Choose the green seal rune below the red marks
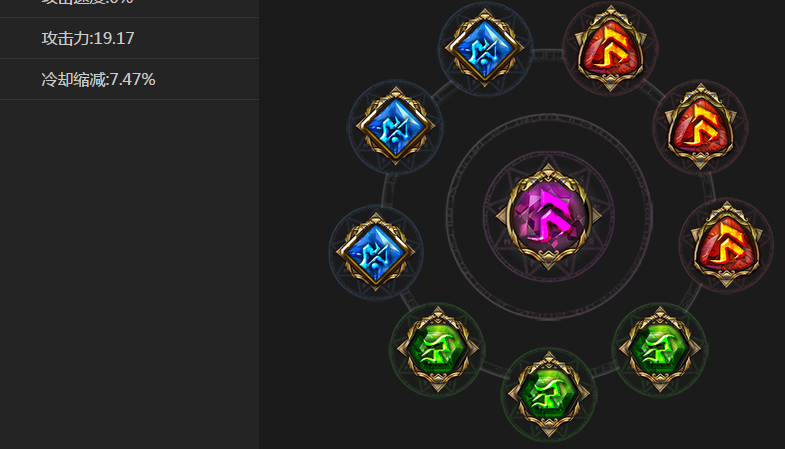Image resolution: width=785 pixels, height=449 pixels. pyautogui.click(x=660, y=349)
